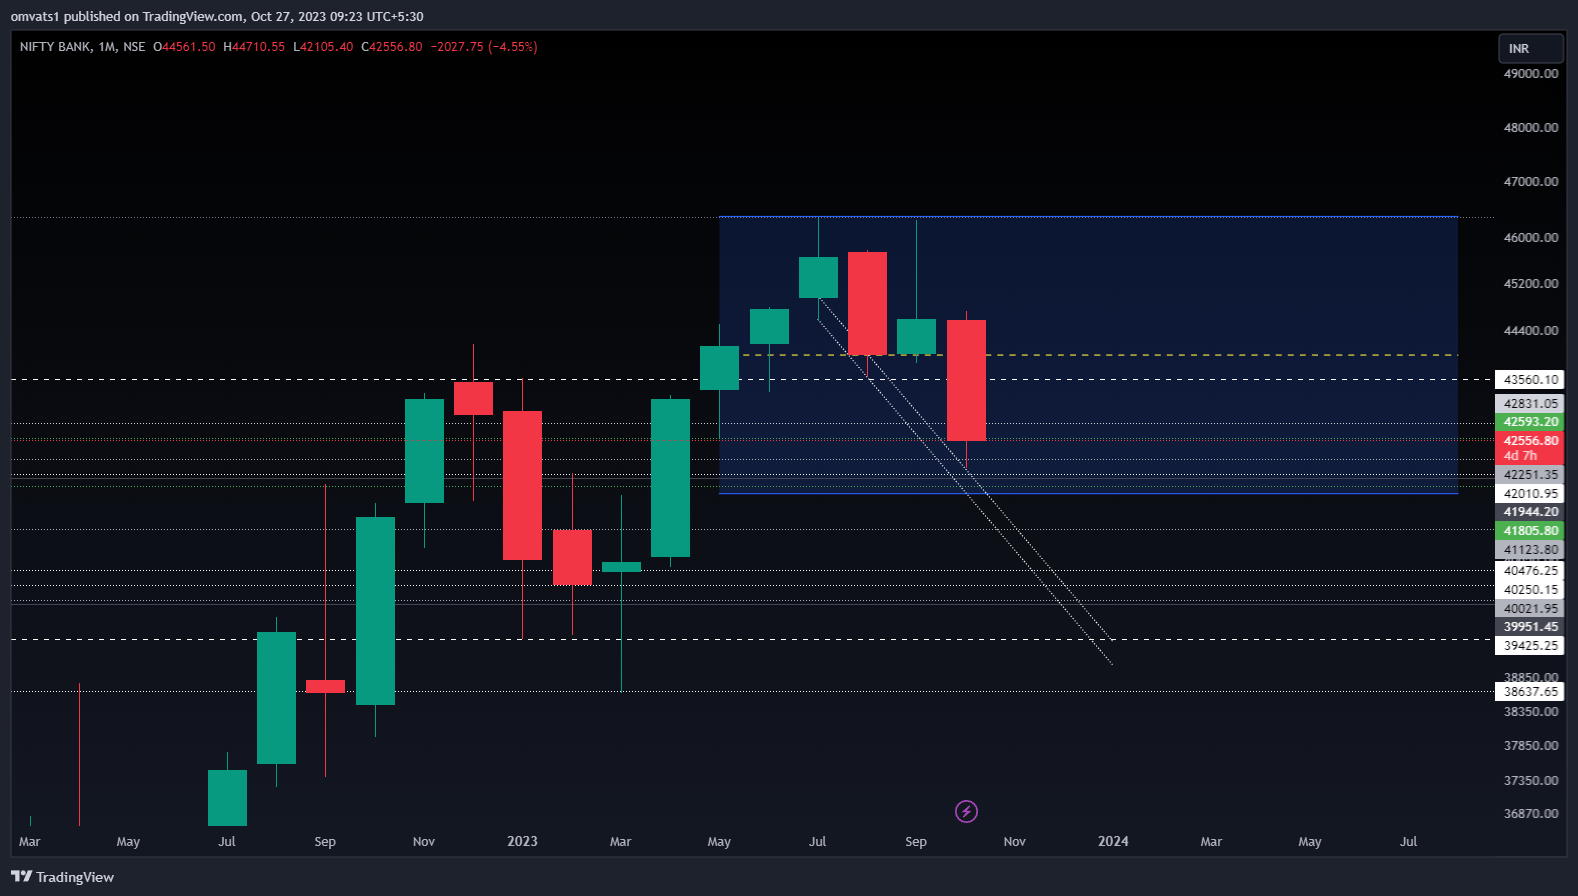
Task: Click the large red July 2023 candle
Action: [x=867, y=303]
